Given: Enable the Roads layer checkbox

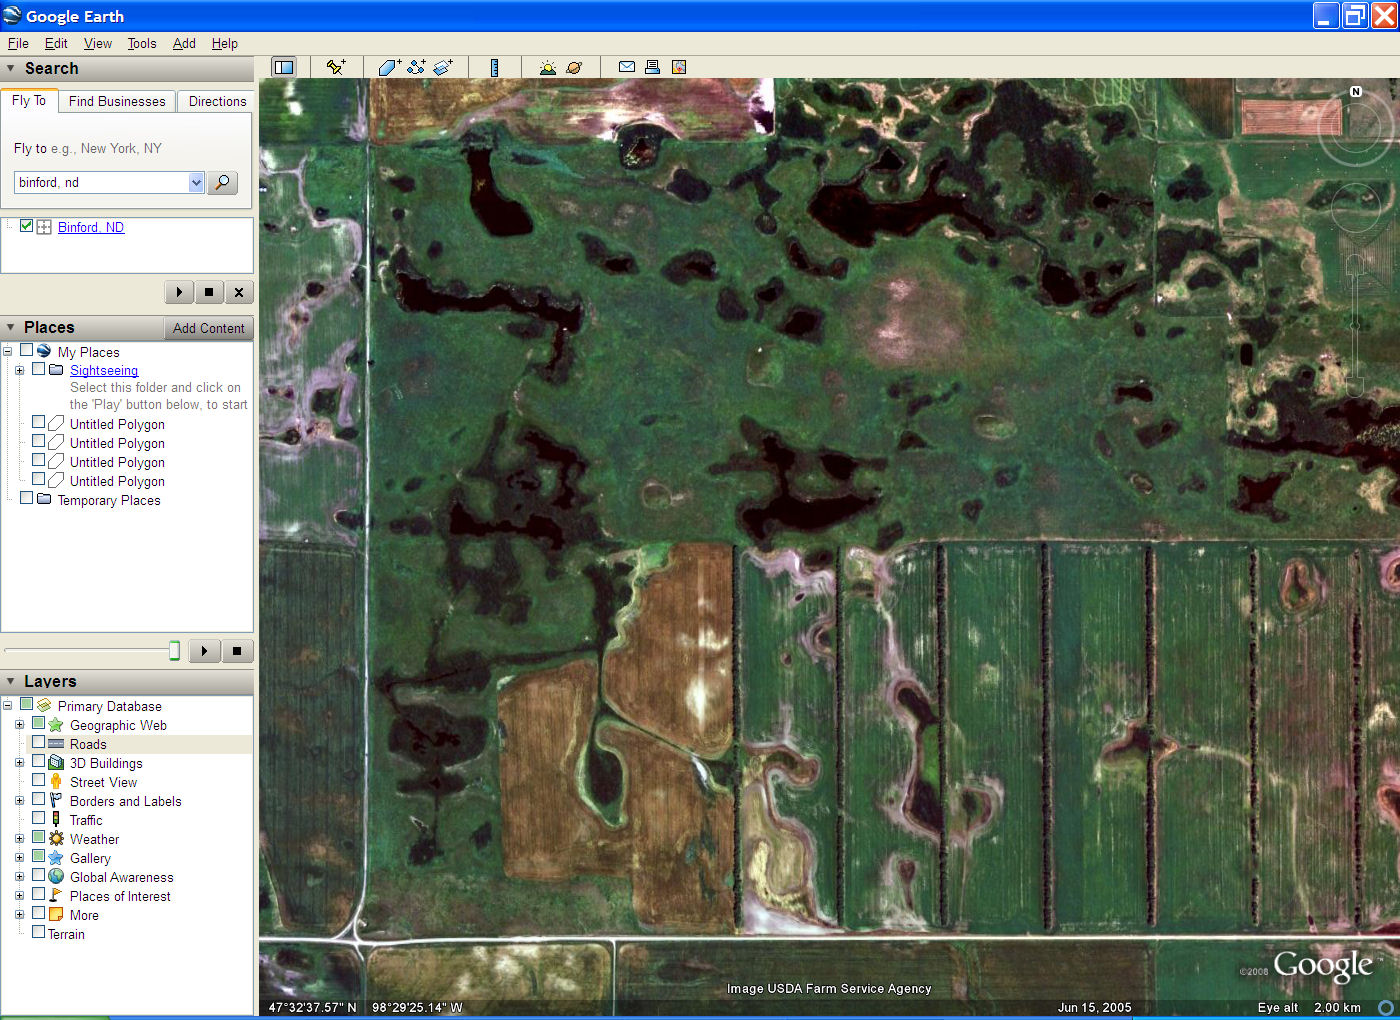Looking at the screenshot, I should (x=38, y=742).
